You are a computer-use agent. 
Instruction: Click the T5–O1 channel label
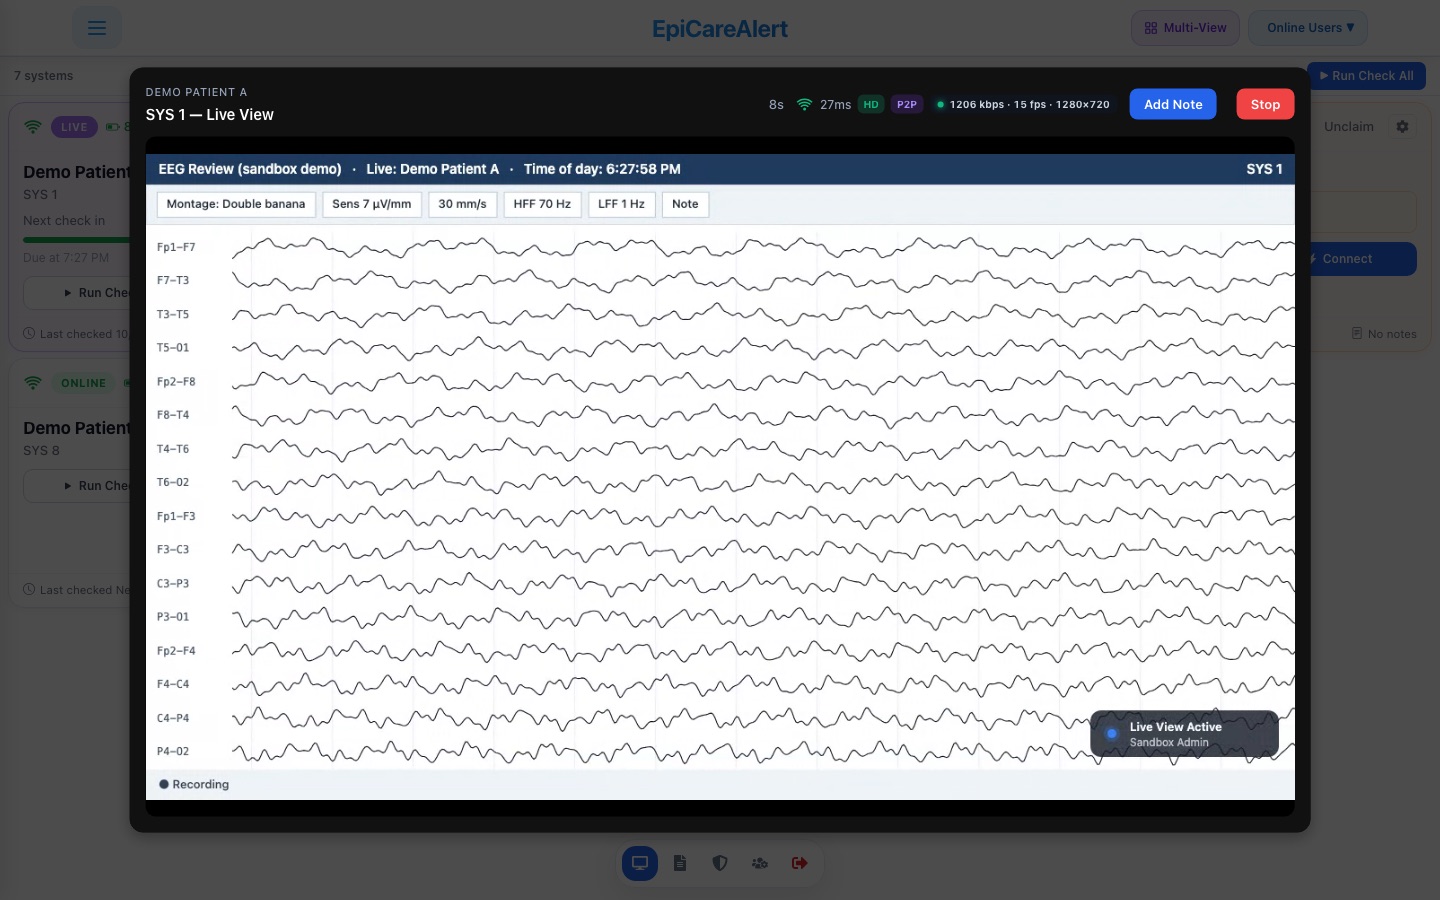(173, 348)
